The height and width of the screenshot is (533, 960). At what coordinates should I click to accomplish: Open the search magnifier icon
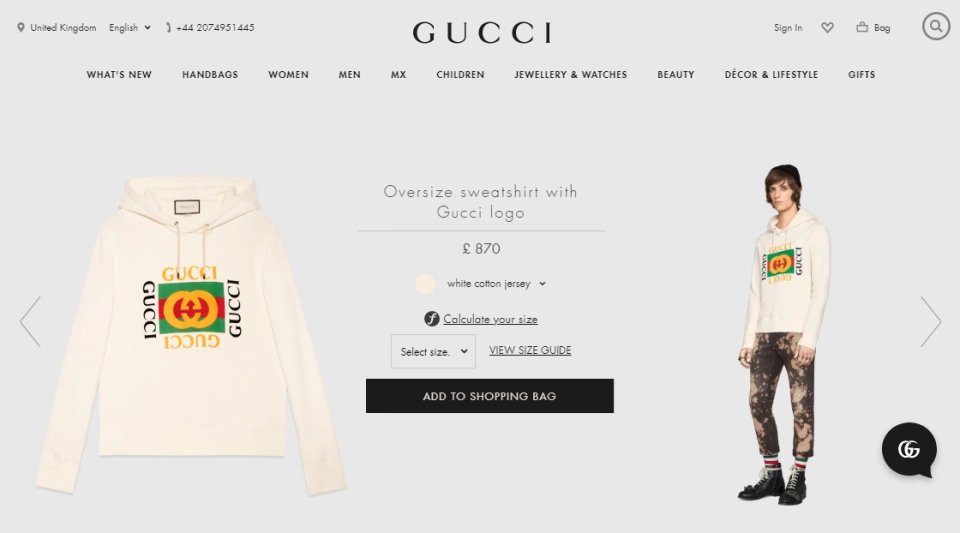point(936,26)
